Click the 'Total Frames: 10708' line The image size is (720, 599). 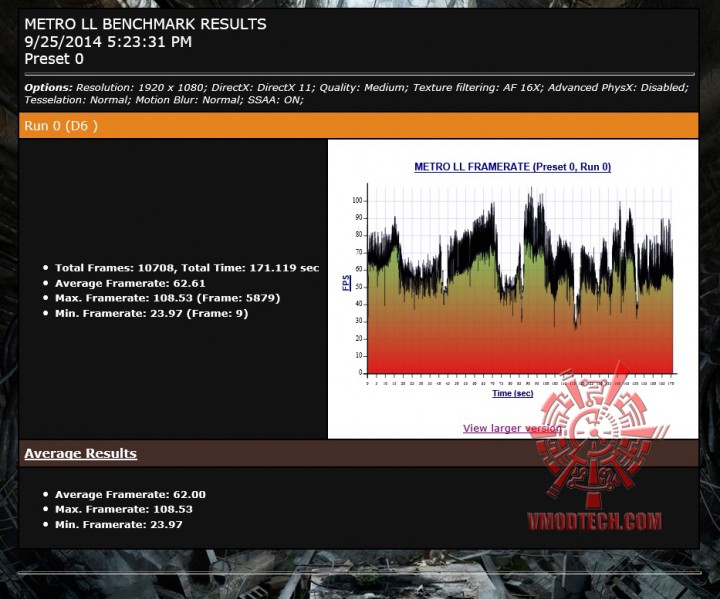[187, 268]
